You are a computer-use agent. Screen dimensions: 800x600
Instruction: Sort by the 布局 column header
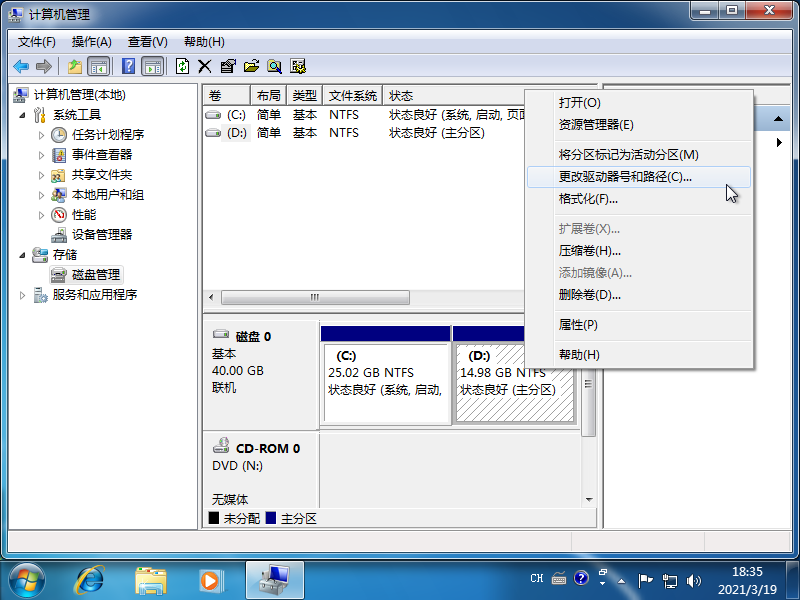(x=269, y=96)
